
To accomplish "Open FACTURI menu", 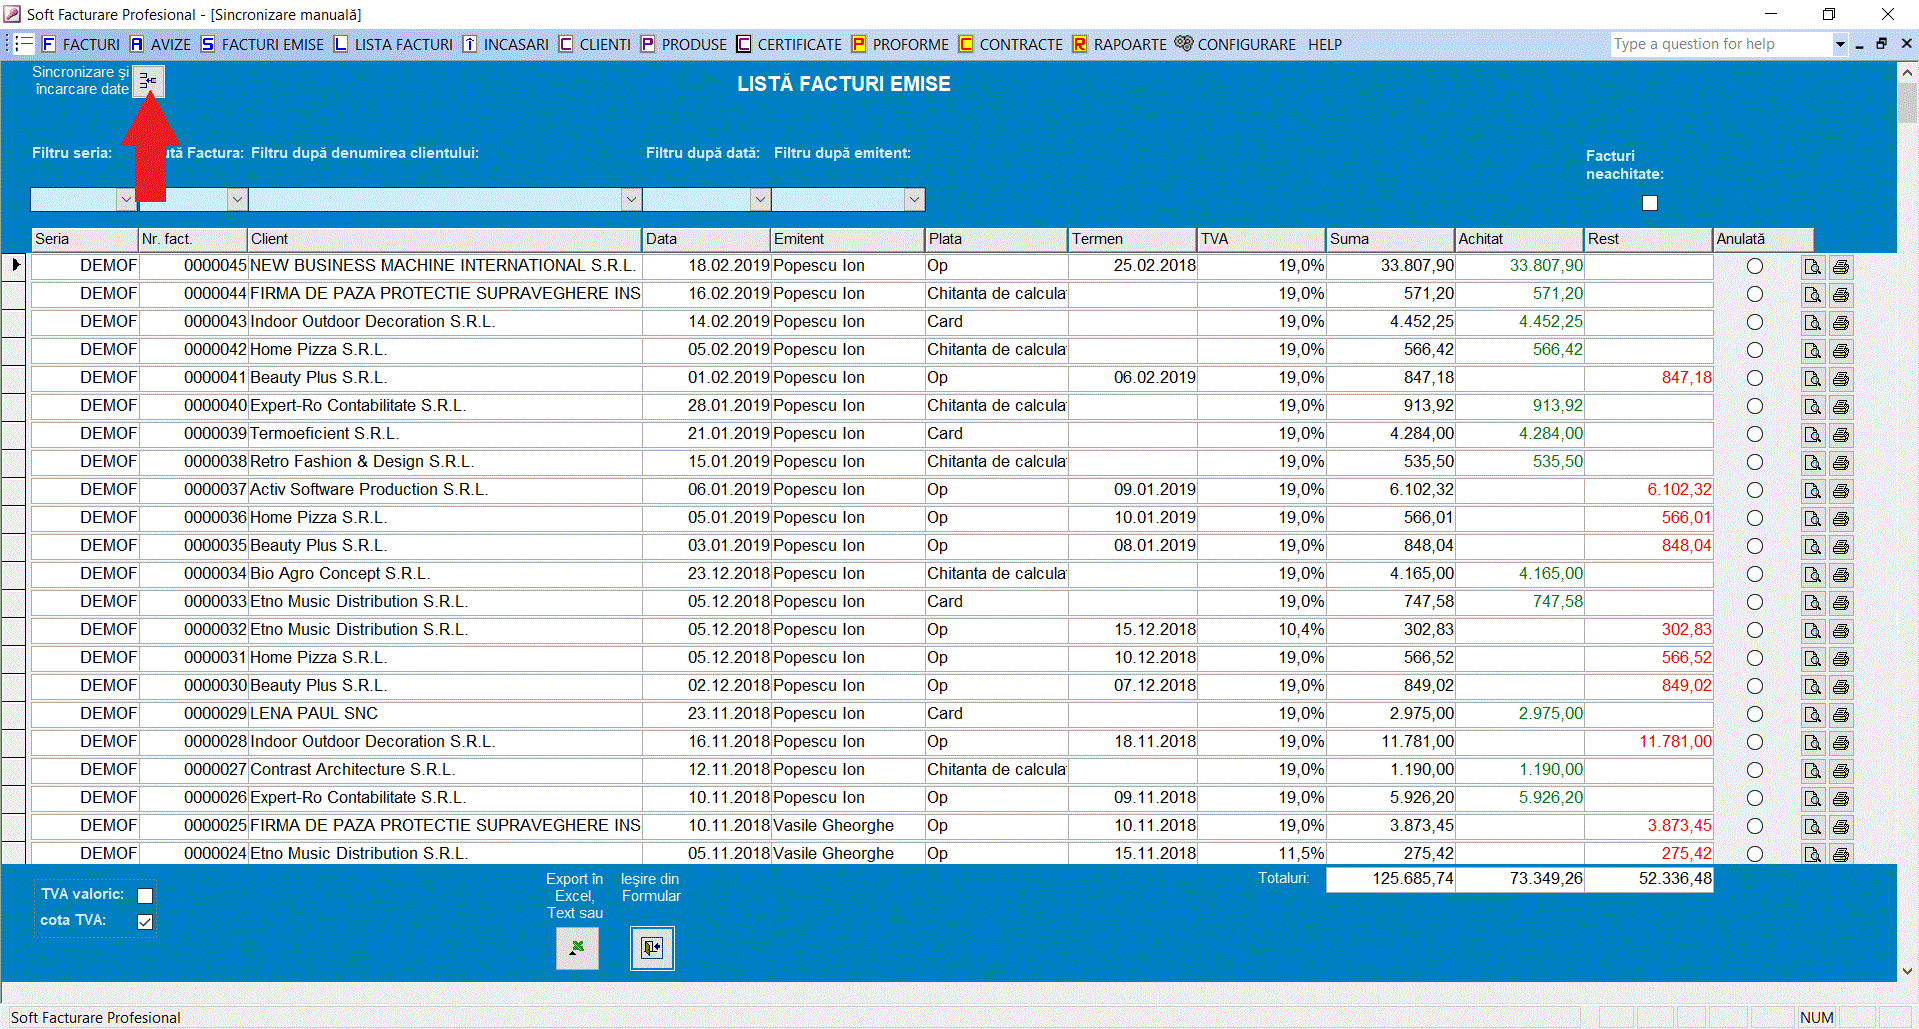I will (x=80, y=44).
